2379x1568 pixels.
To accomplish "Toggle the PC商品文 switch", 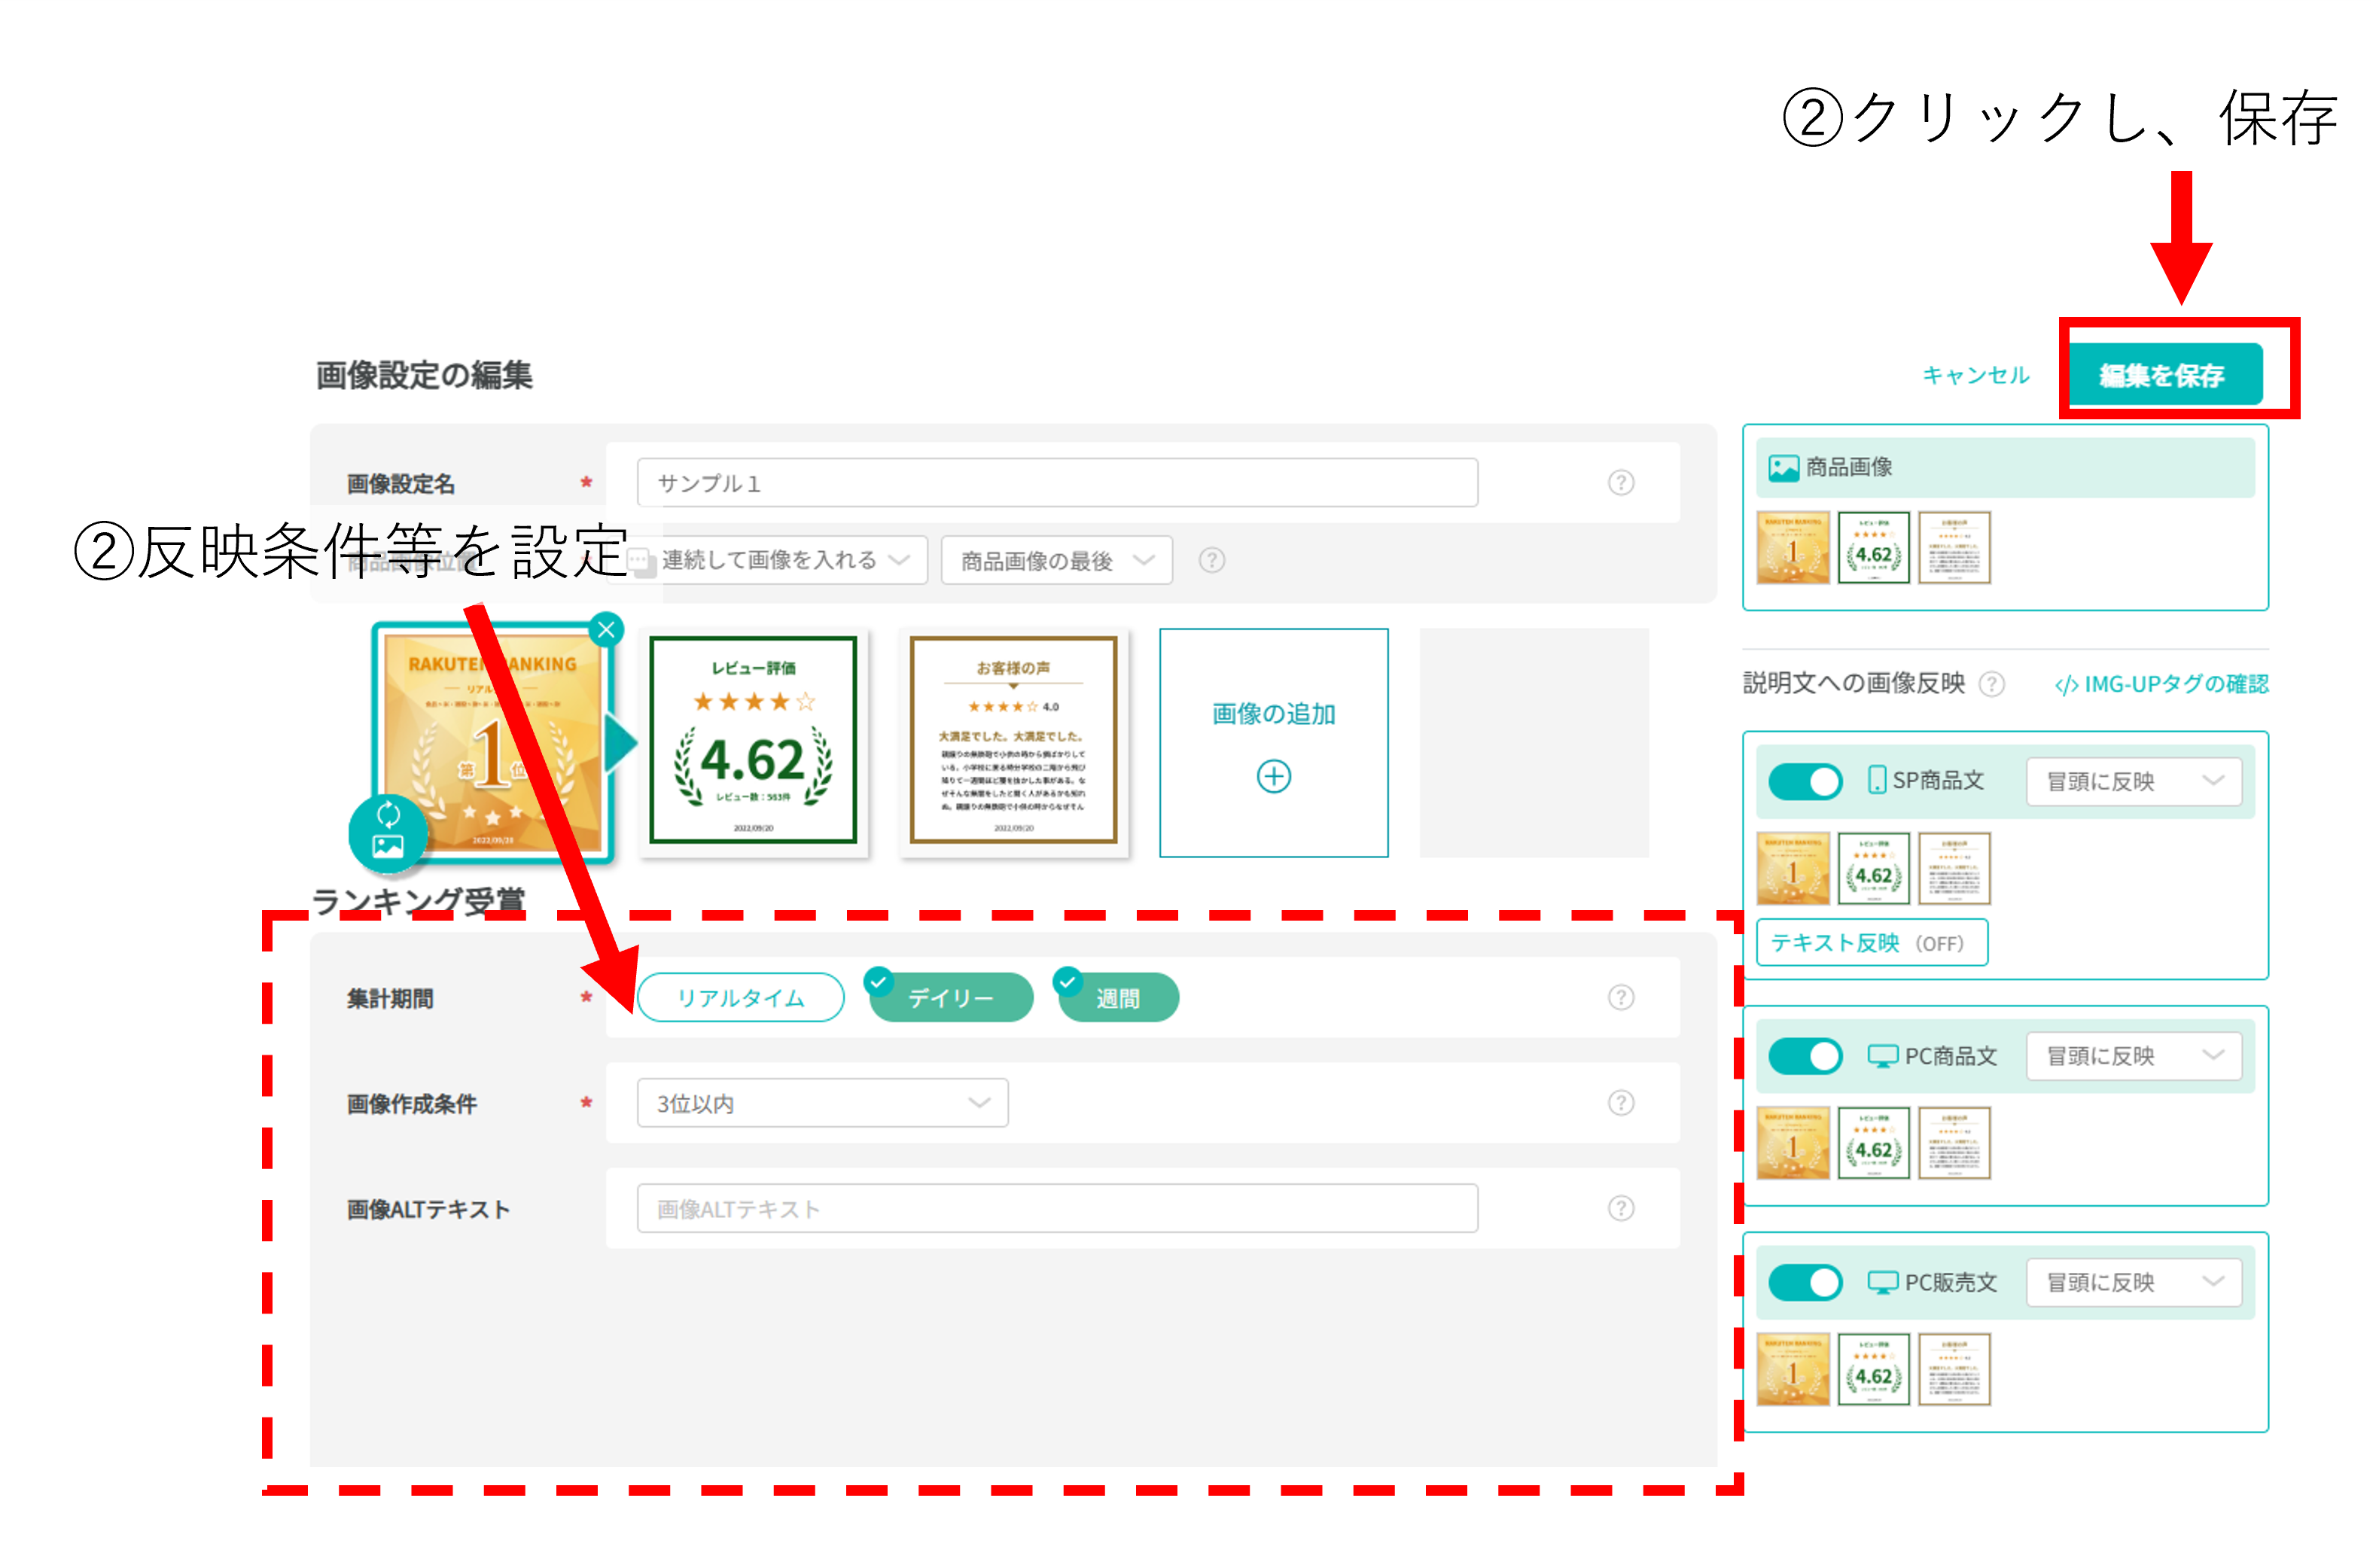I will click(1805, 1056).
